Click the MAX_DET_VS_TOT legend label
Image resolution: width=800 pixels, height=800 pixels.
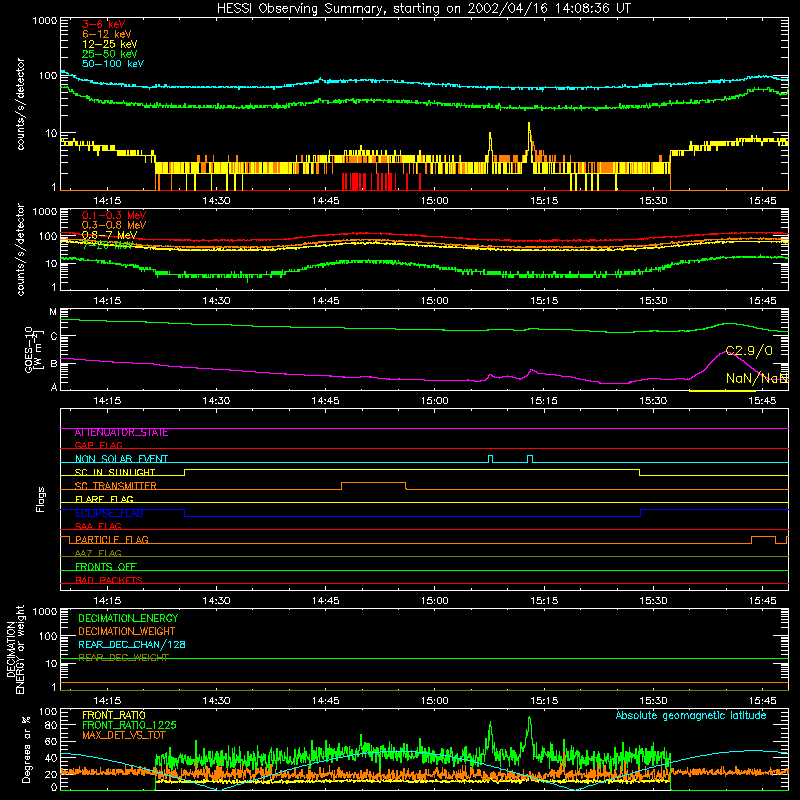coord(124,735)
